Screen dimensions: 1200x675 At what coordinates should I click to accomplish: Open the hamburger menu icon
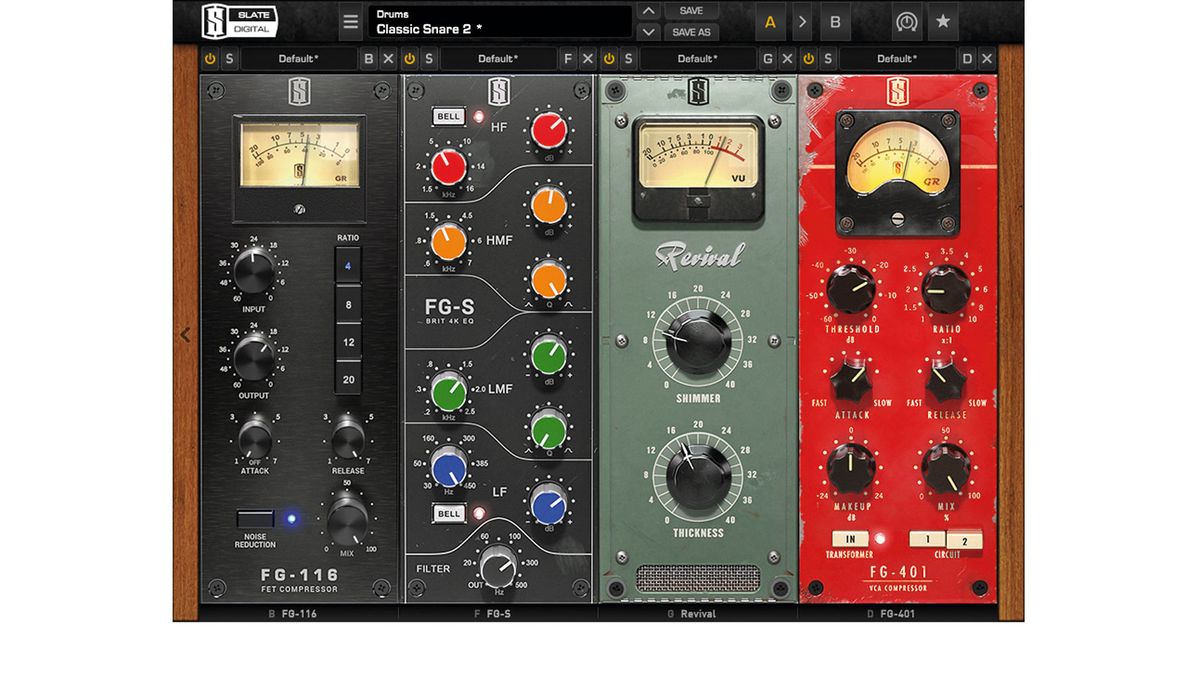(351, 22)
